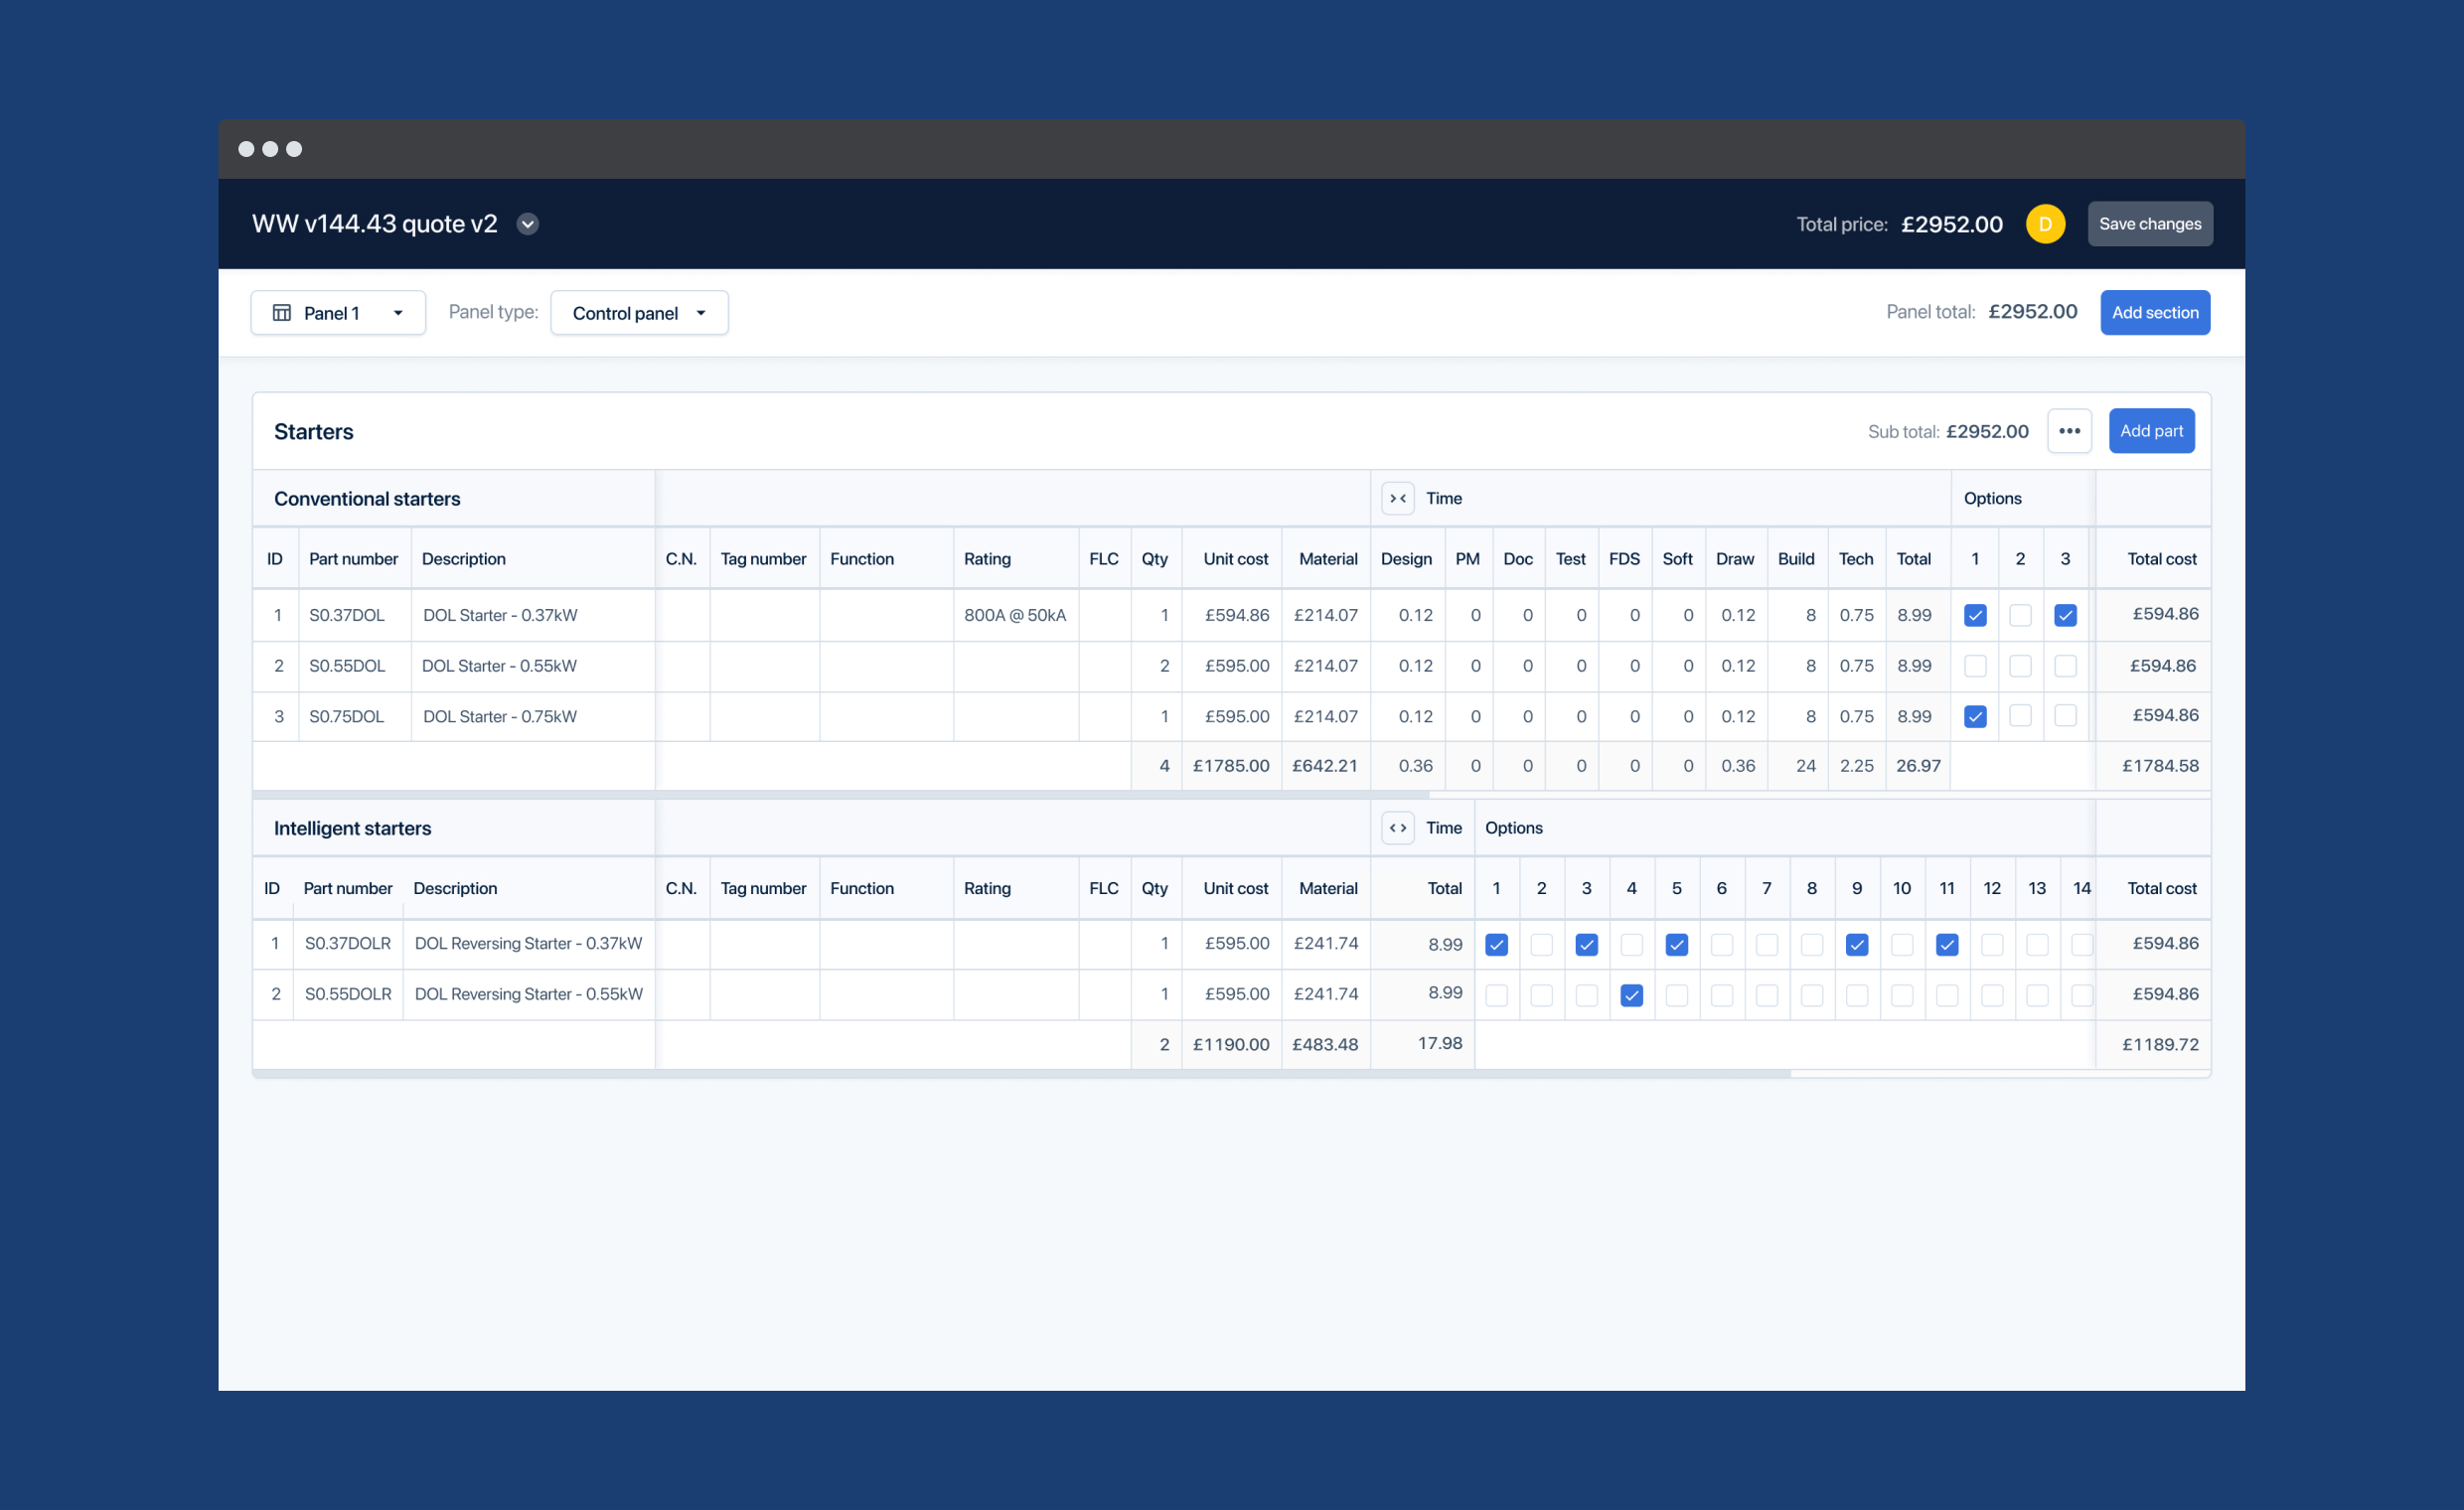Uncheck option 9 for S0.37DOLR row
The width and height of the screenshot is (2464, 1510).
1856,944
